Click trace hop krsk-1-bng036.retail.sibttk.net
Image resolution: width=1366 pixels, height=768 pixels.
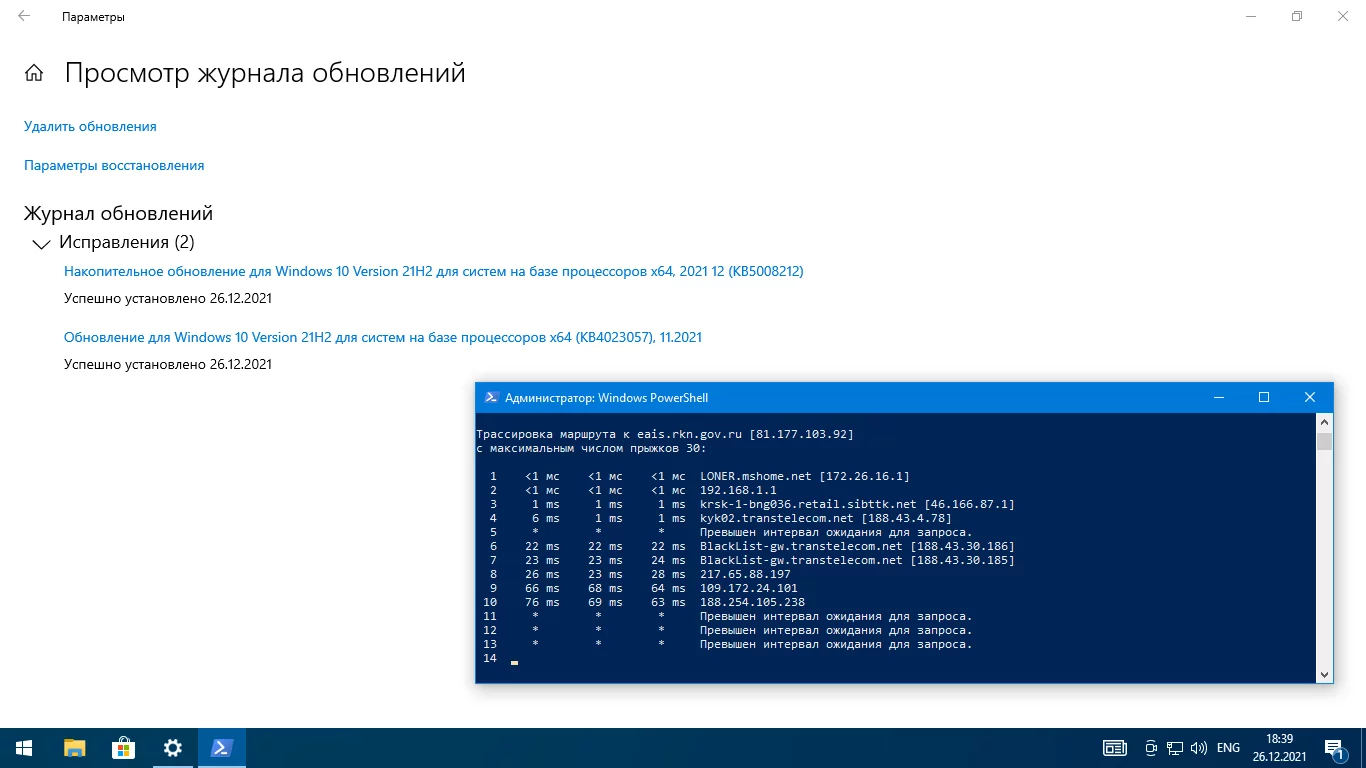[857, 504]
